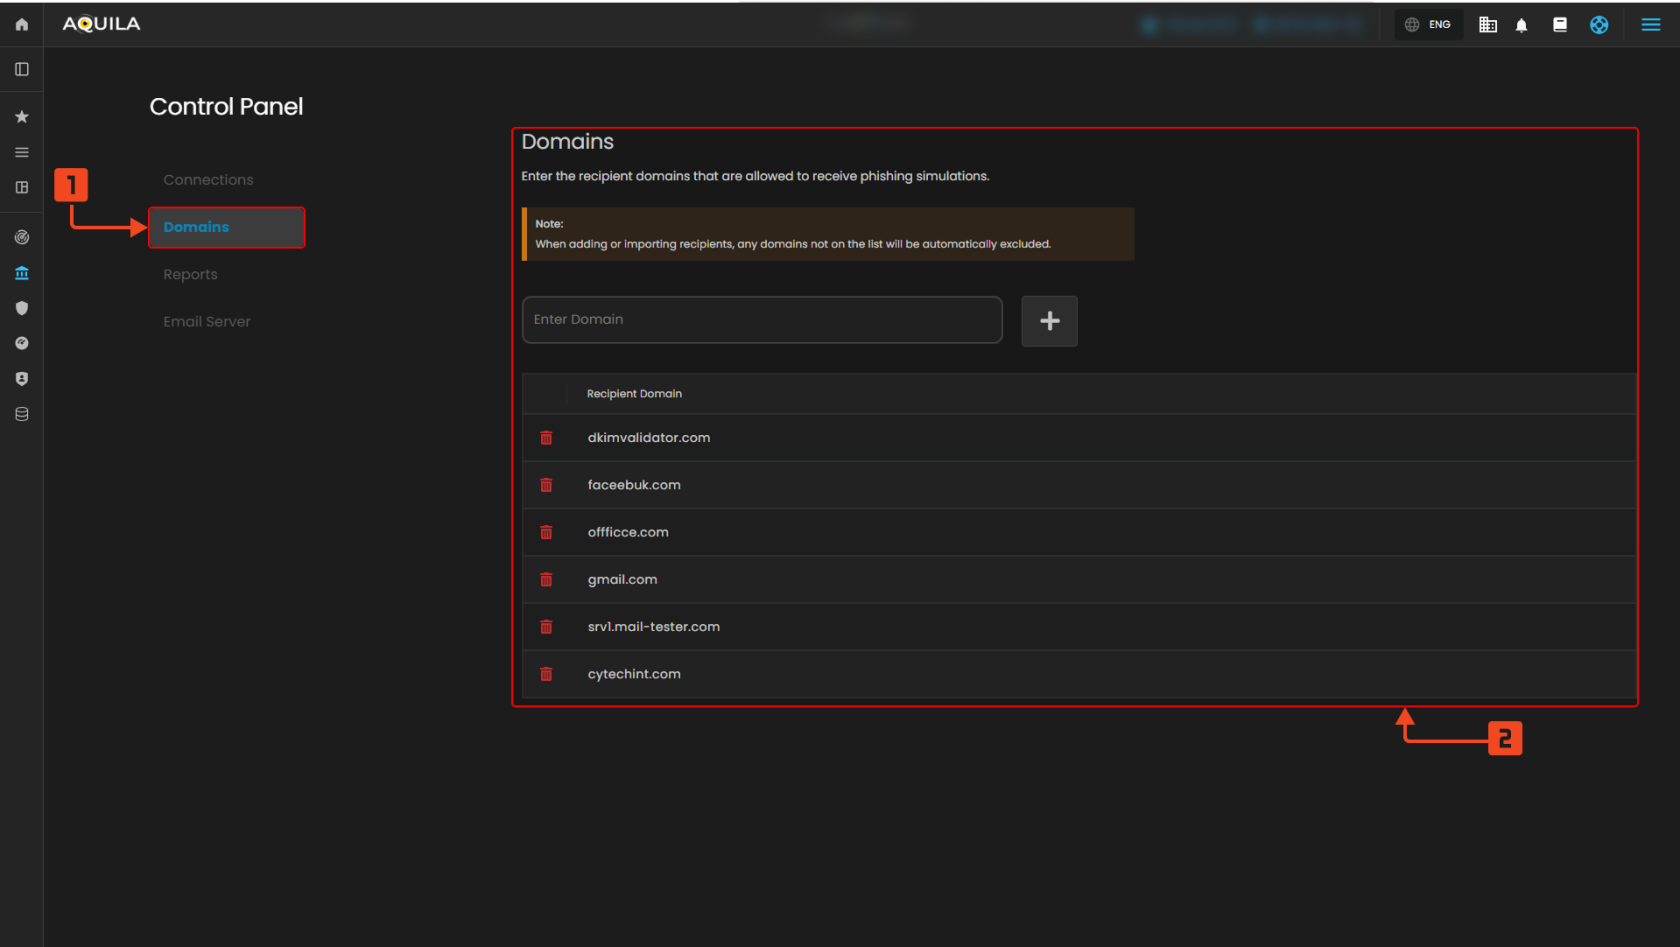Click the bank building sidebar icon
Viewport: 1680px width, 947px height.
(x=22, y=273)
